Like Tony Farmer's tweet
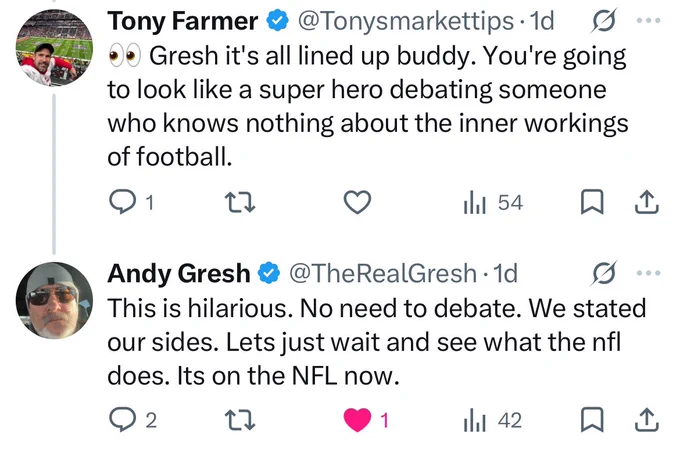The width and height of the screenshot is (680, 449). click(x=357, y=203)
